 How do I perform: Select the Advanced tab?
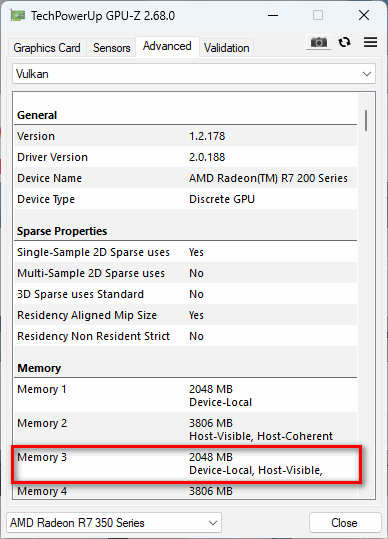(x=167, y=46)
